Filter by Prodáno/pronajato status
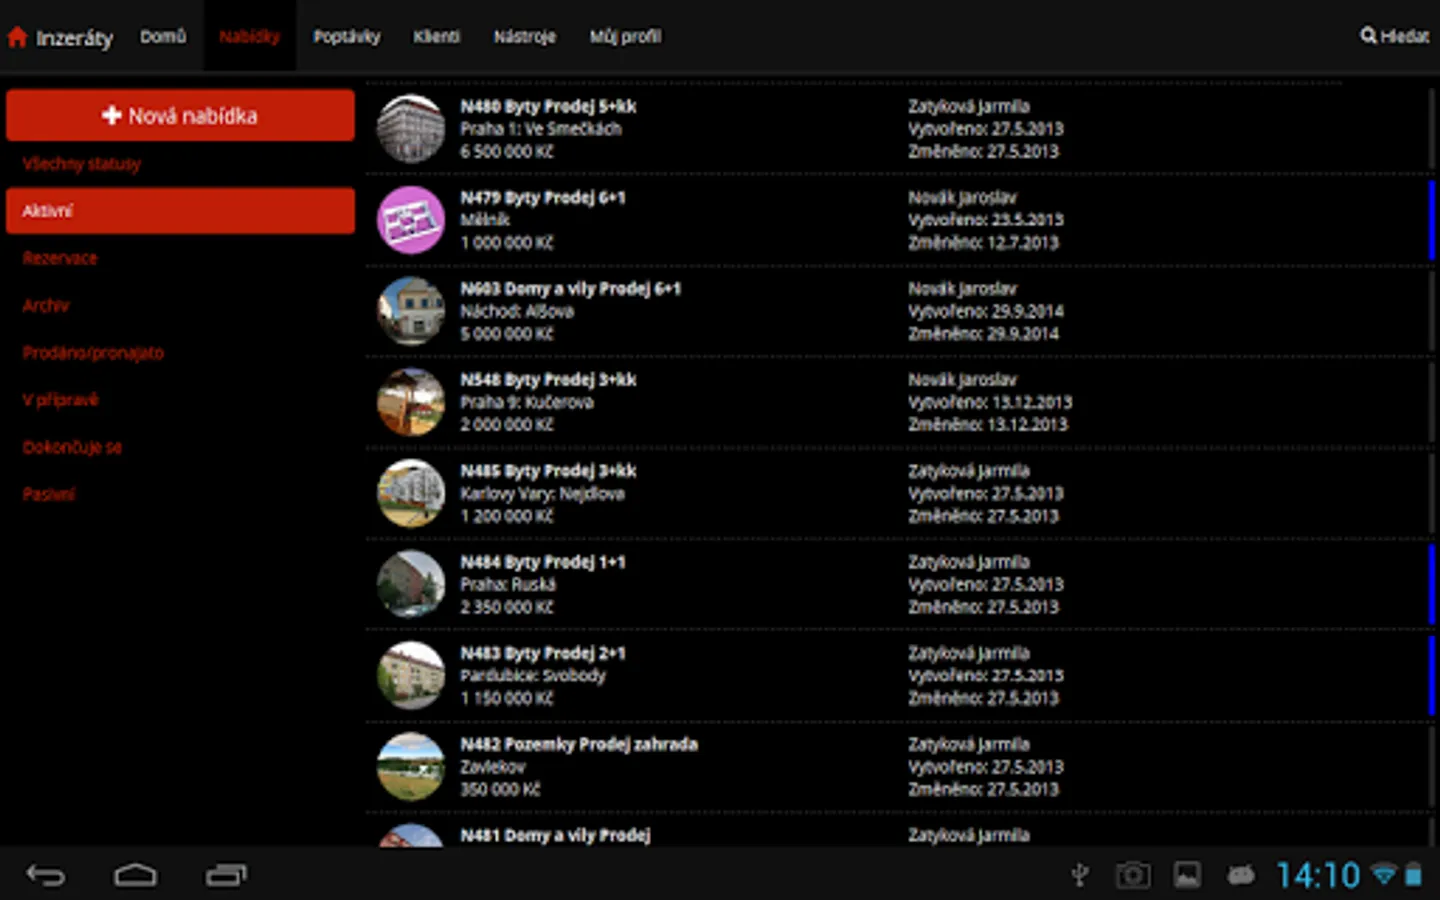Screen dimensions: 1440x900 tap(93, 352)
